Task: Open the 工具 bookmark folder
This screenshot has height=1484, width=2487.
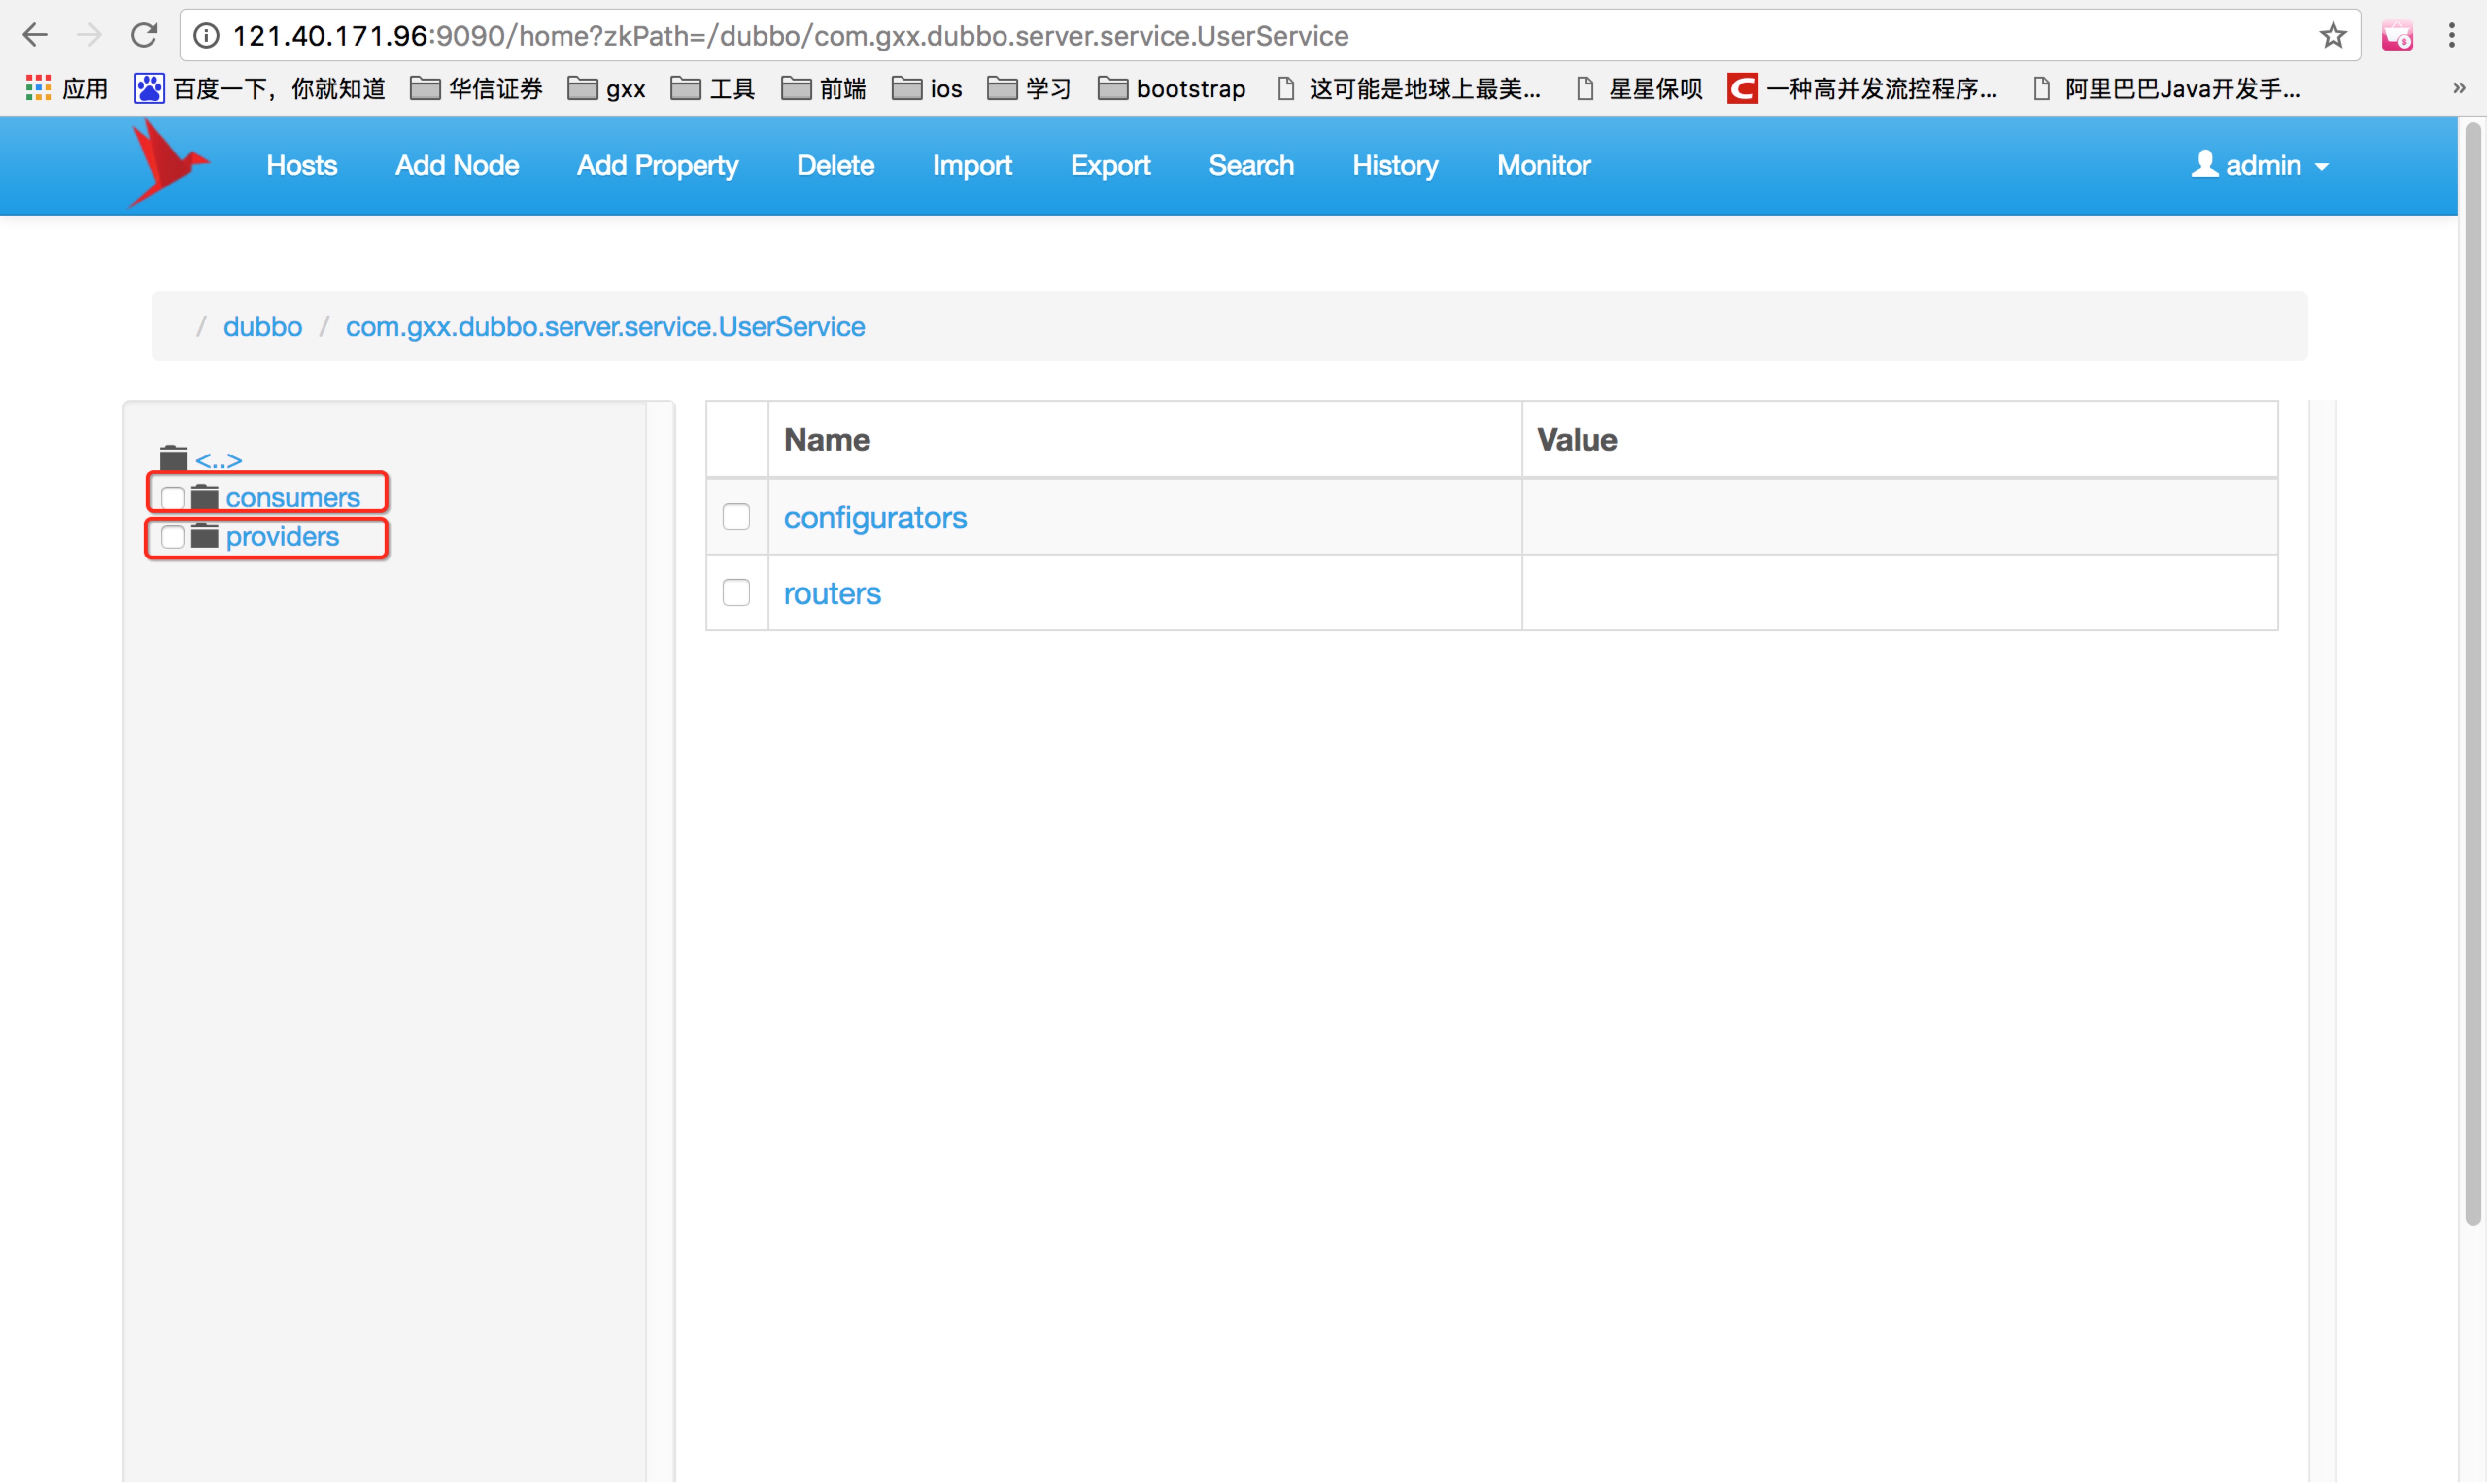Action: 712,89
